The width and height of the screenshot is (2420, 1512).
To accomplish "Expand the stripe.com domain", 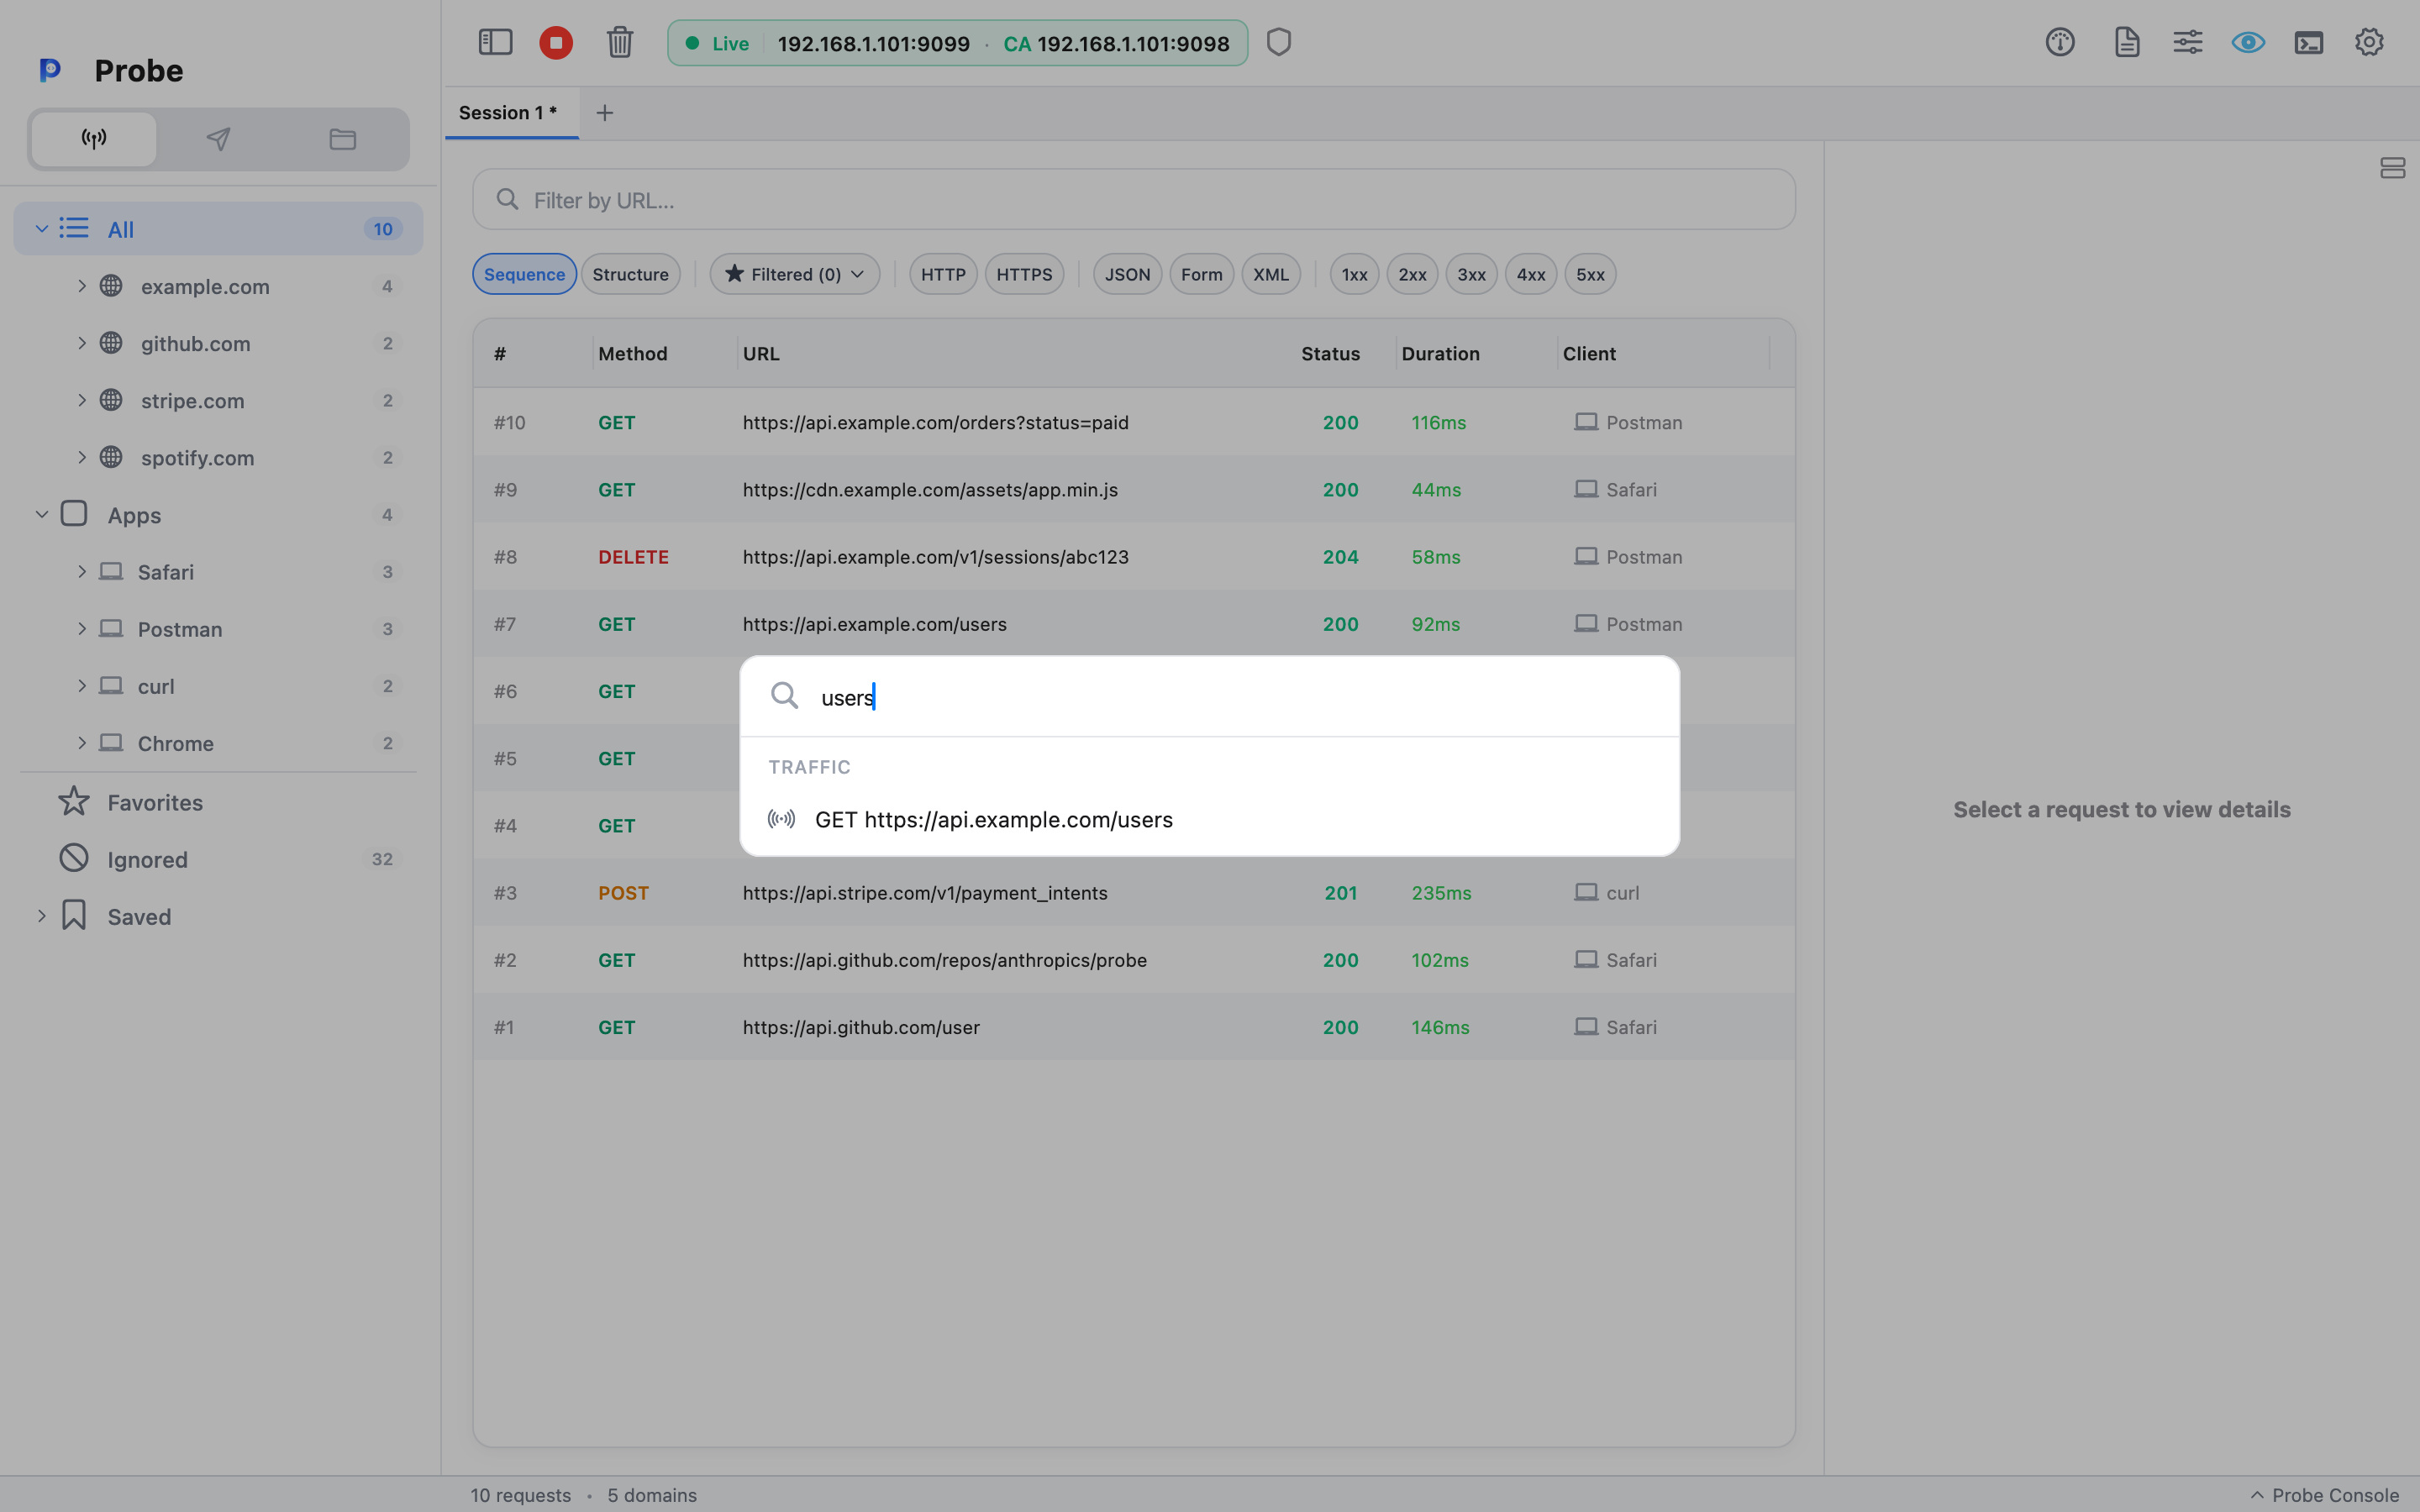I will tap(82, 400).
